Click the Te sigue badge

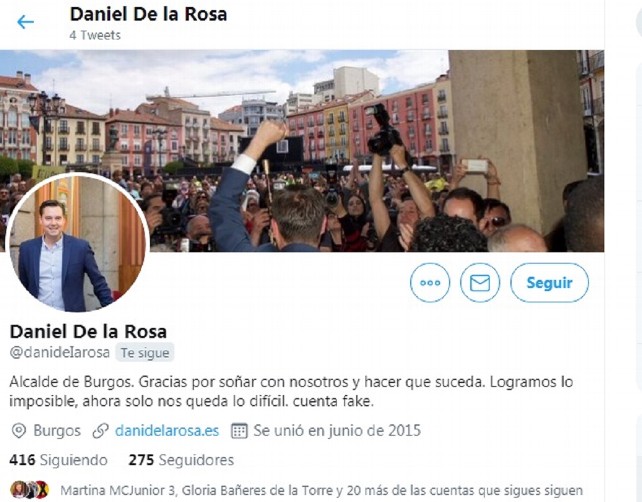(145, 353)
